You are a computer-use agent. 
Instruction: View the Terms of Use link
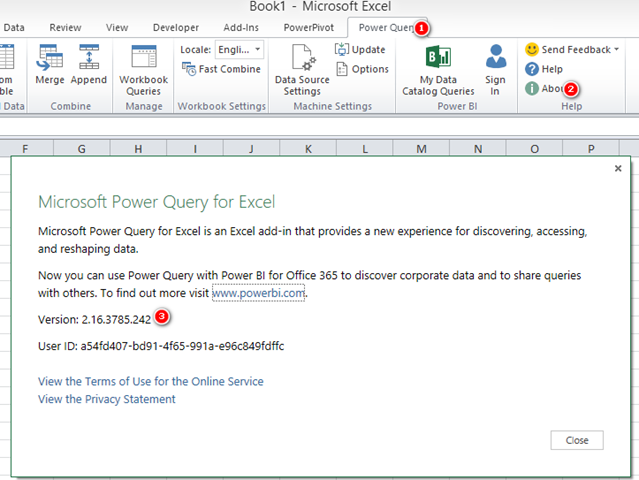151,381
